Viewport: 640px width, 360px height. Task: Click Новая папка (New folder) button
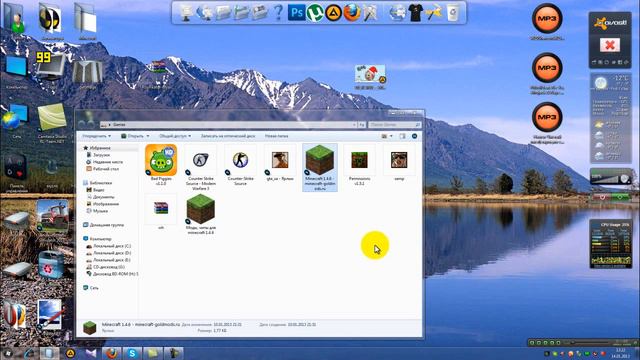[x=276, y=136]
